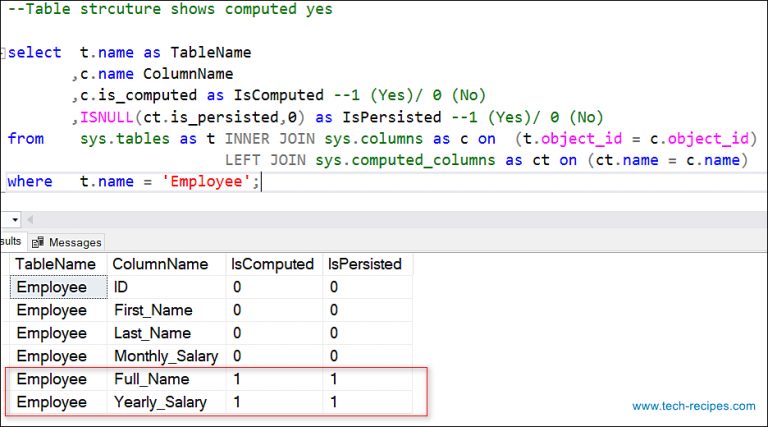Click IsPersisted value in First_Name row

pos(367,310)
